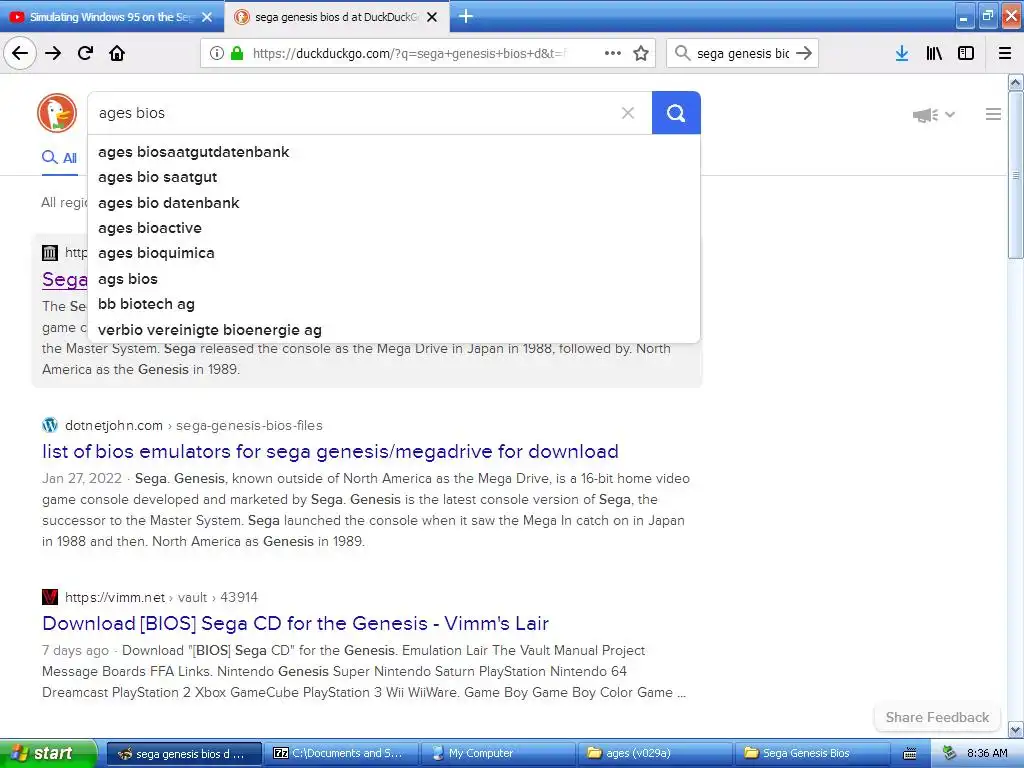
Task: Choose suggestion ages bio saatgut
Action: point(394,177)
